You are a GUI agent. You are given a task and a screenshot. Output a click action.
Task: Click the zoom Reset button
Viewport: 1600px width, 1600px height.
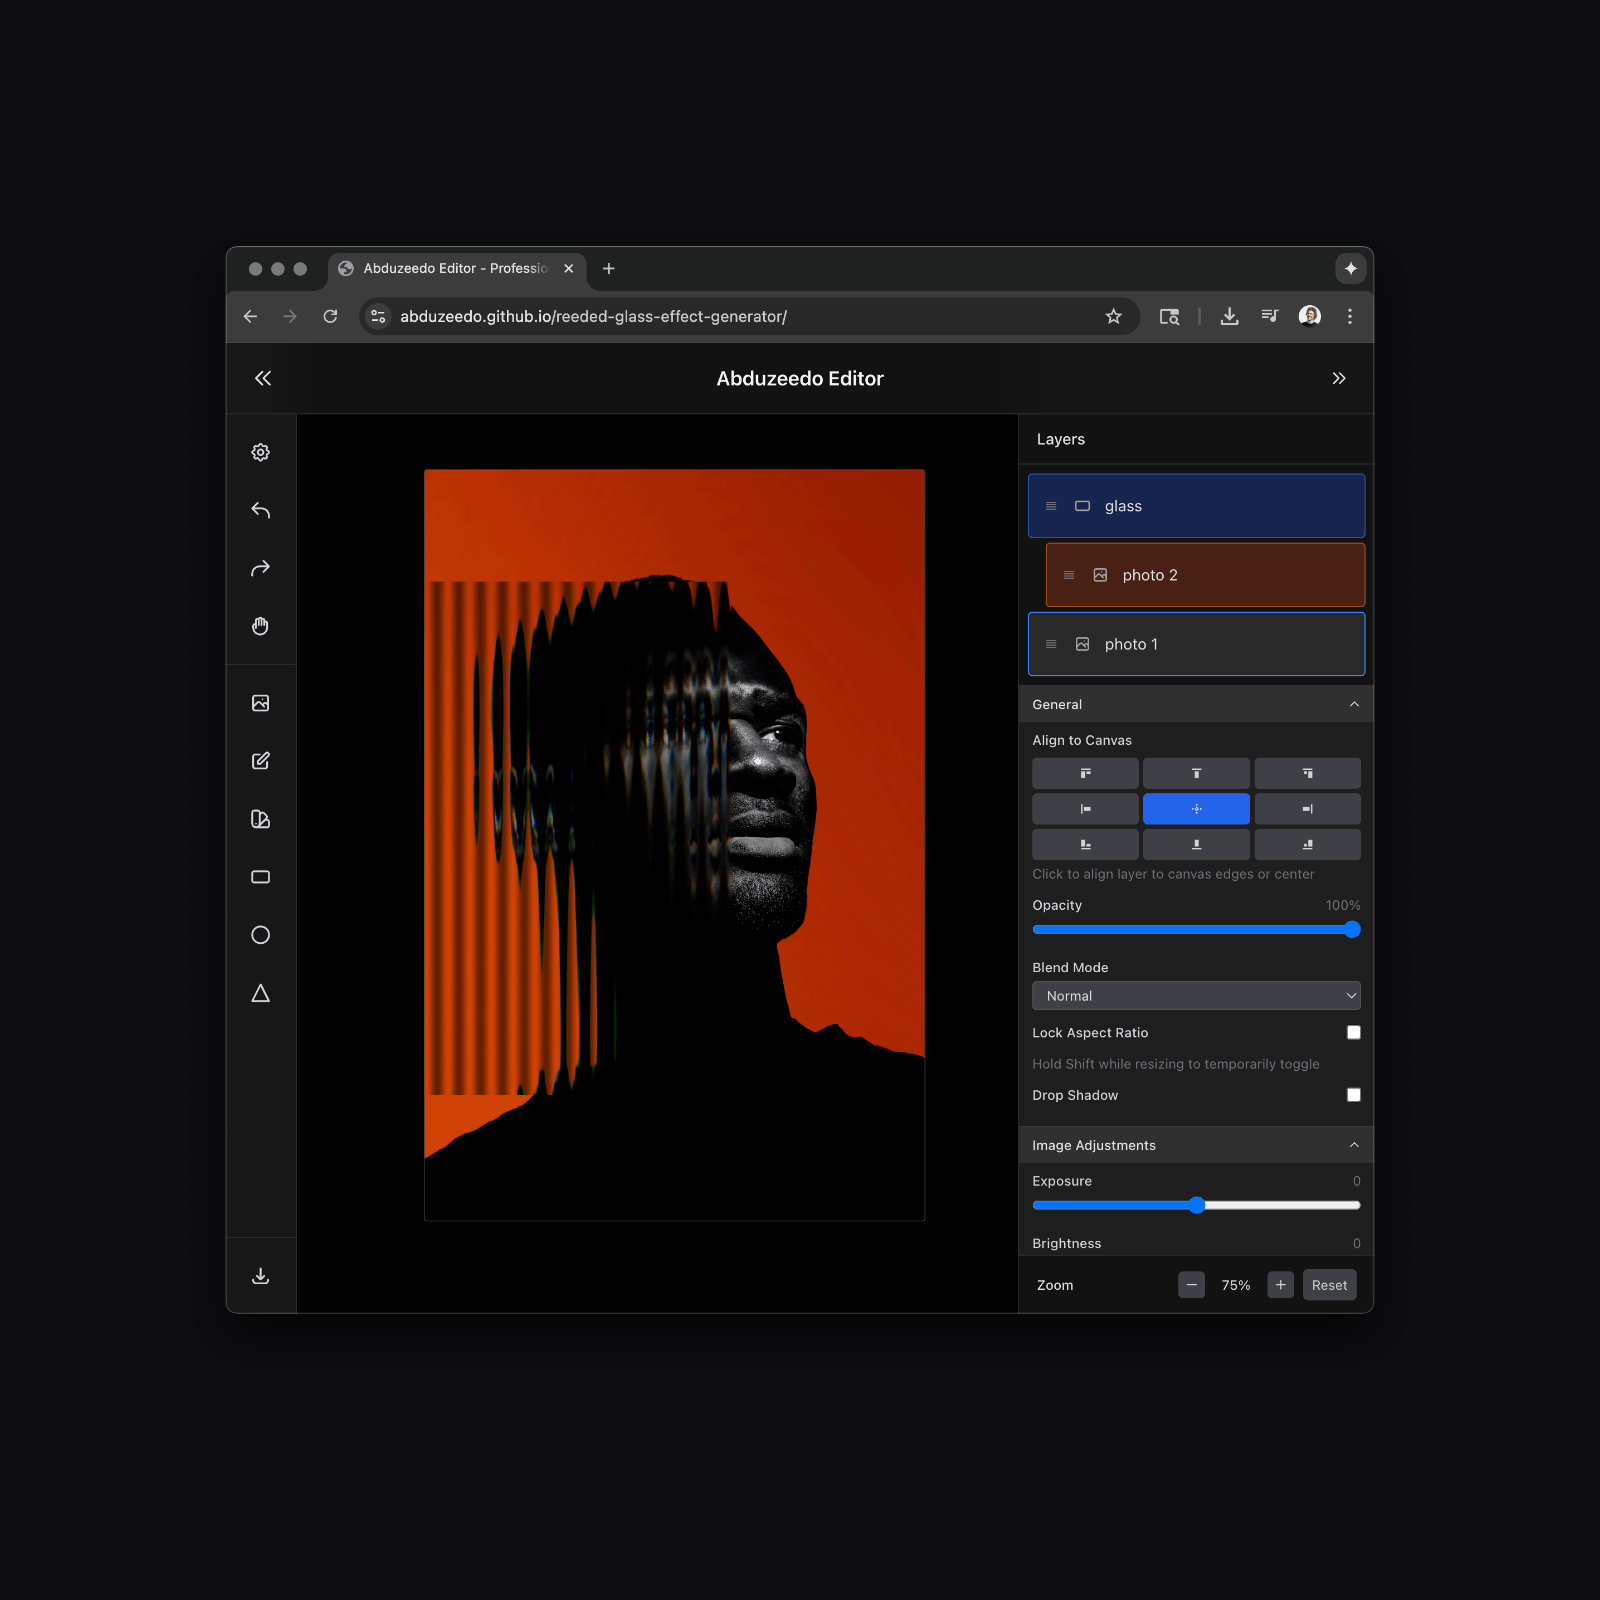click(1329, 1285)
